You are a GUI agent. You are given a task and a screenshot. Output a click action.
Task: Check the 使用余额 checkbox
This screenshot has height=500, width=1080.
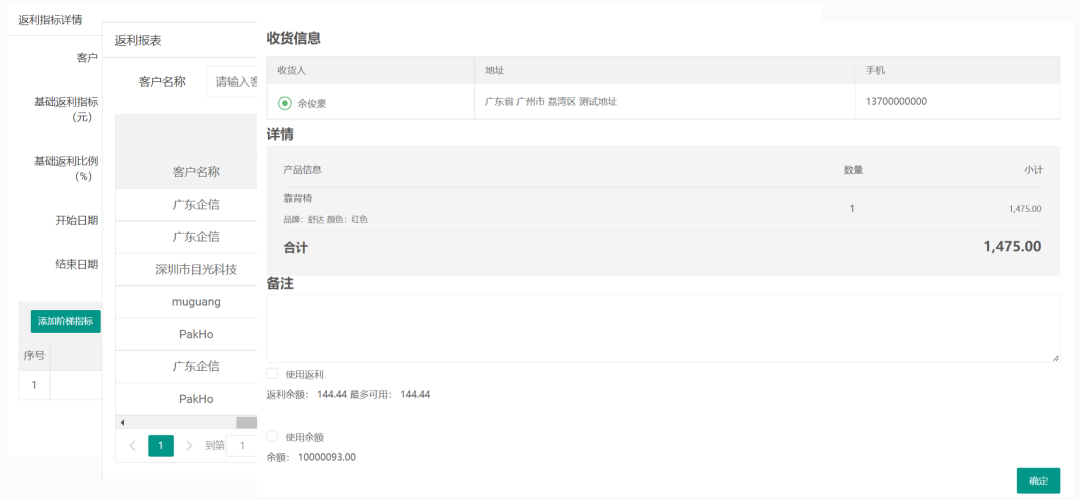coord(272,437)
